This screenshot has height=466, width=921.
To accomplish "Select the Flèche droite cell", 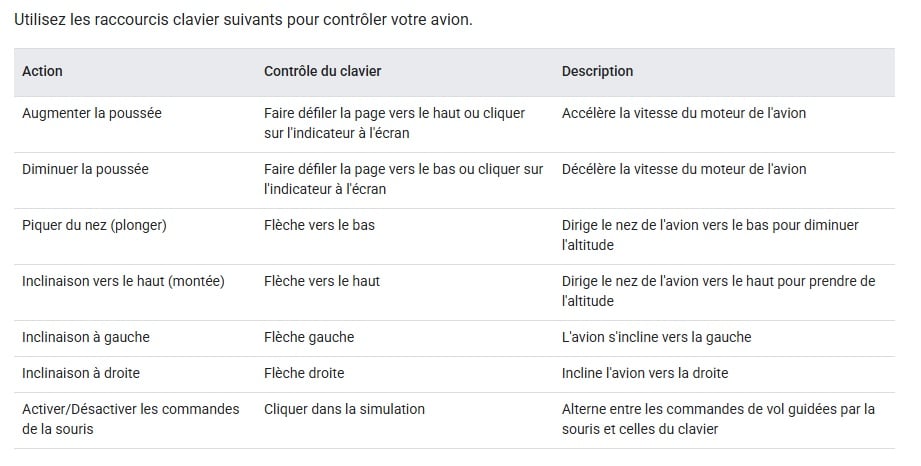I will pos(304,373).
